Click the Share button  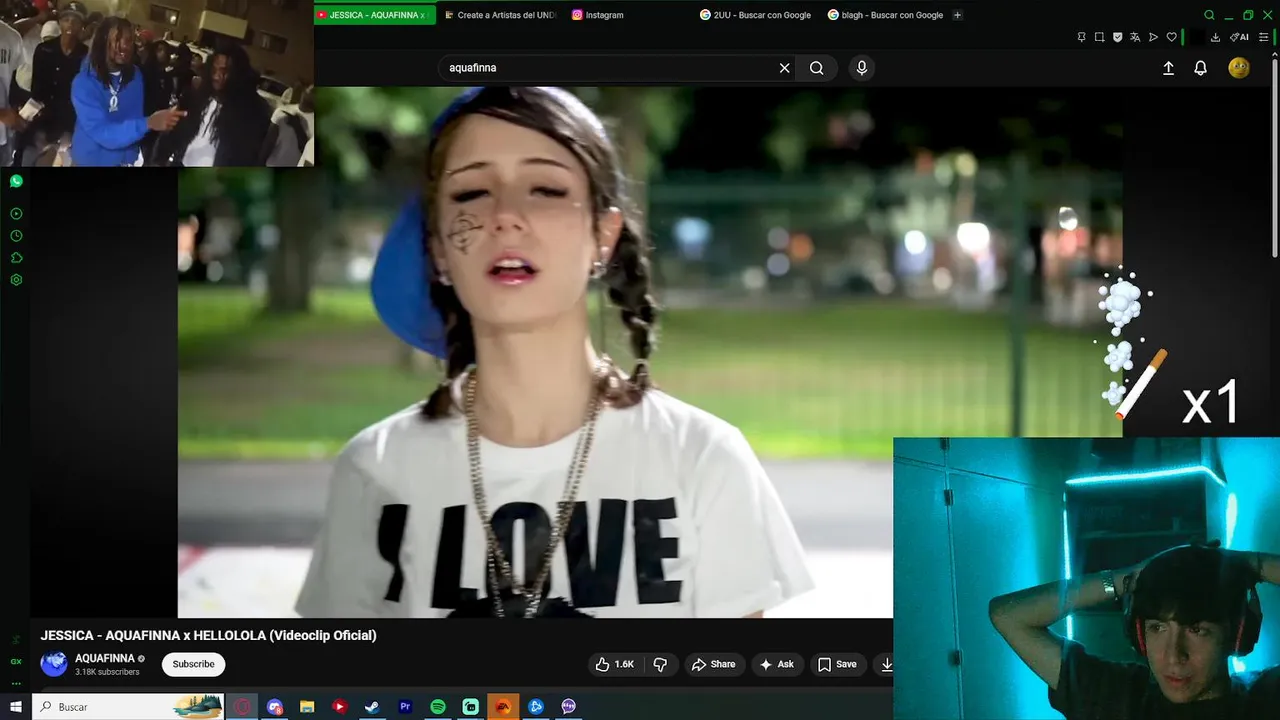tap(714, 664)
